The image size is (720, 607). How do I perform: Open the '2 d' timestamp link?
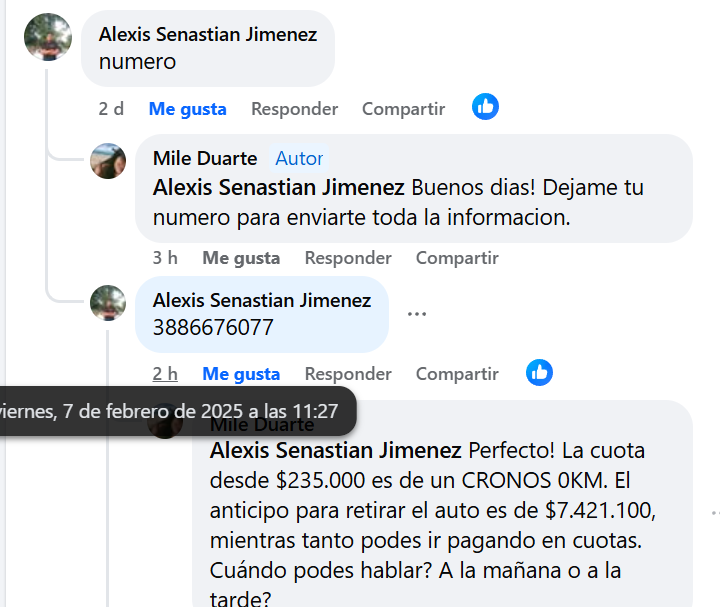coord(111,109)
